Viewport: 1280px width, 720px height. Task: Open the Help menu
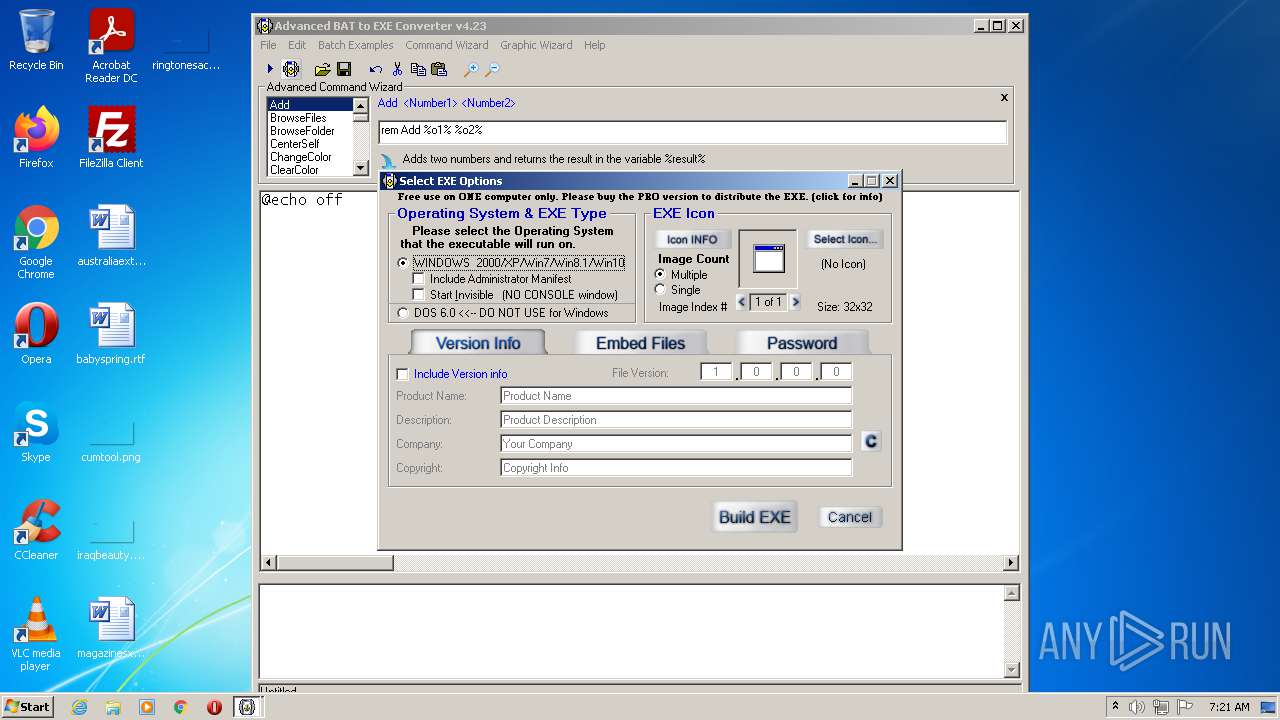594,45
